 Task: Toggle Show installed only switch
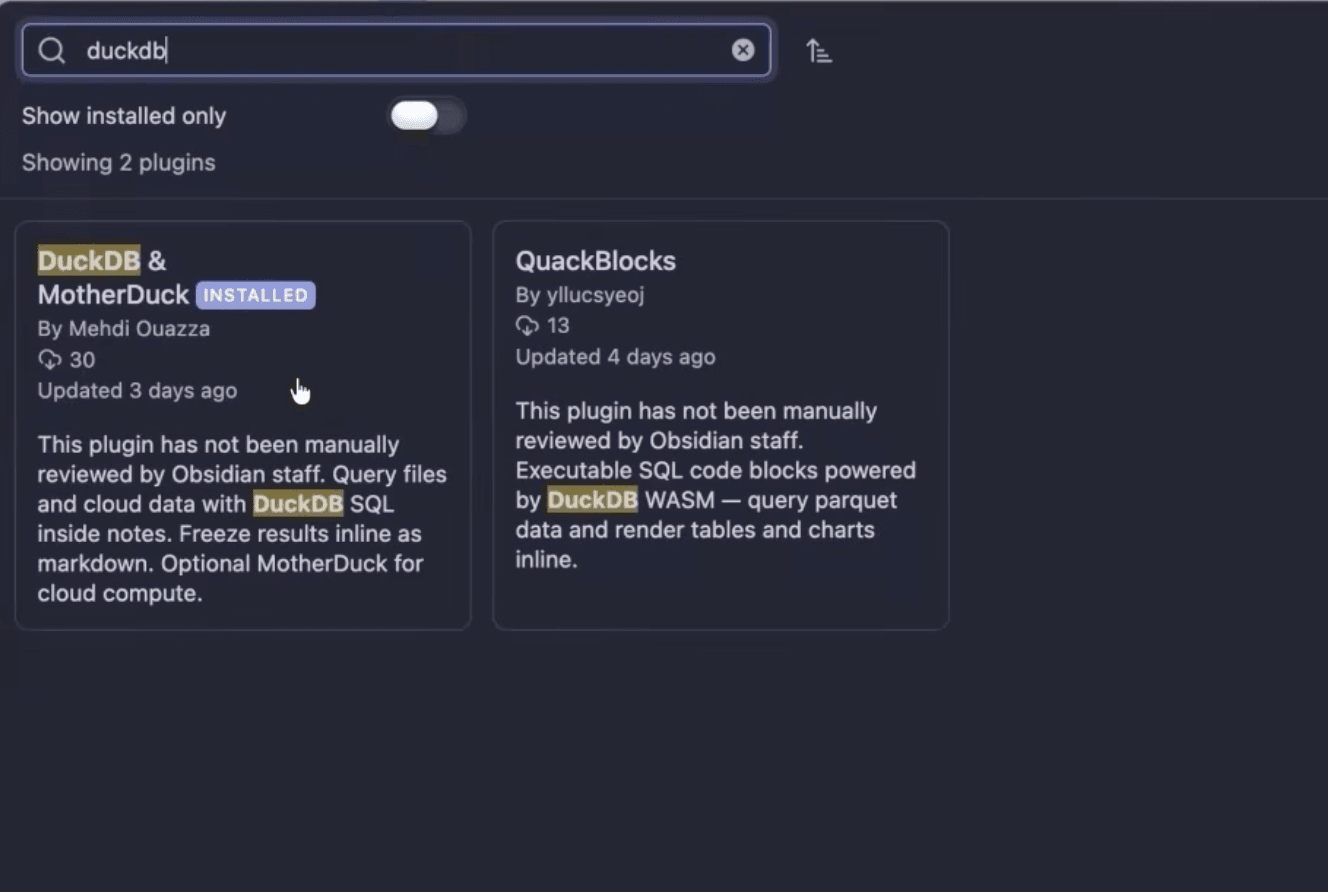[427, 116]
